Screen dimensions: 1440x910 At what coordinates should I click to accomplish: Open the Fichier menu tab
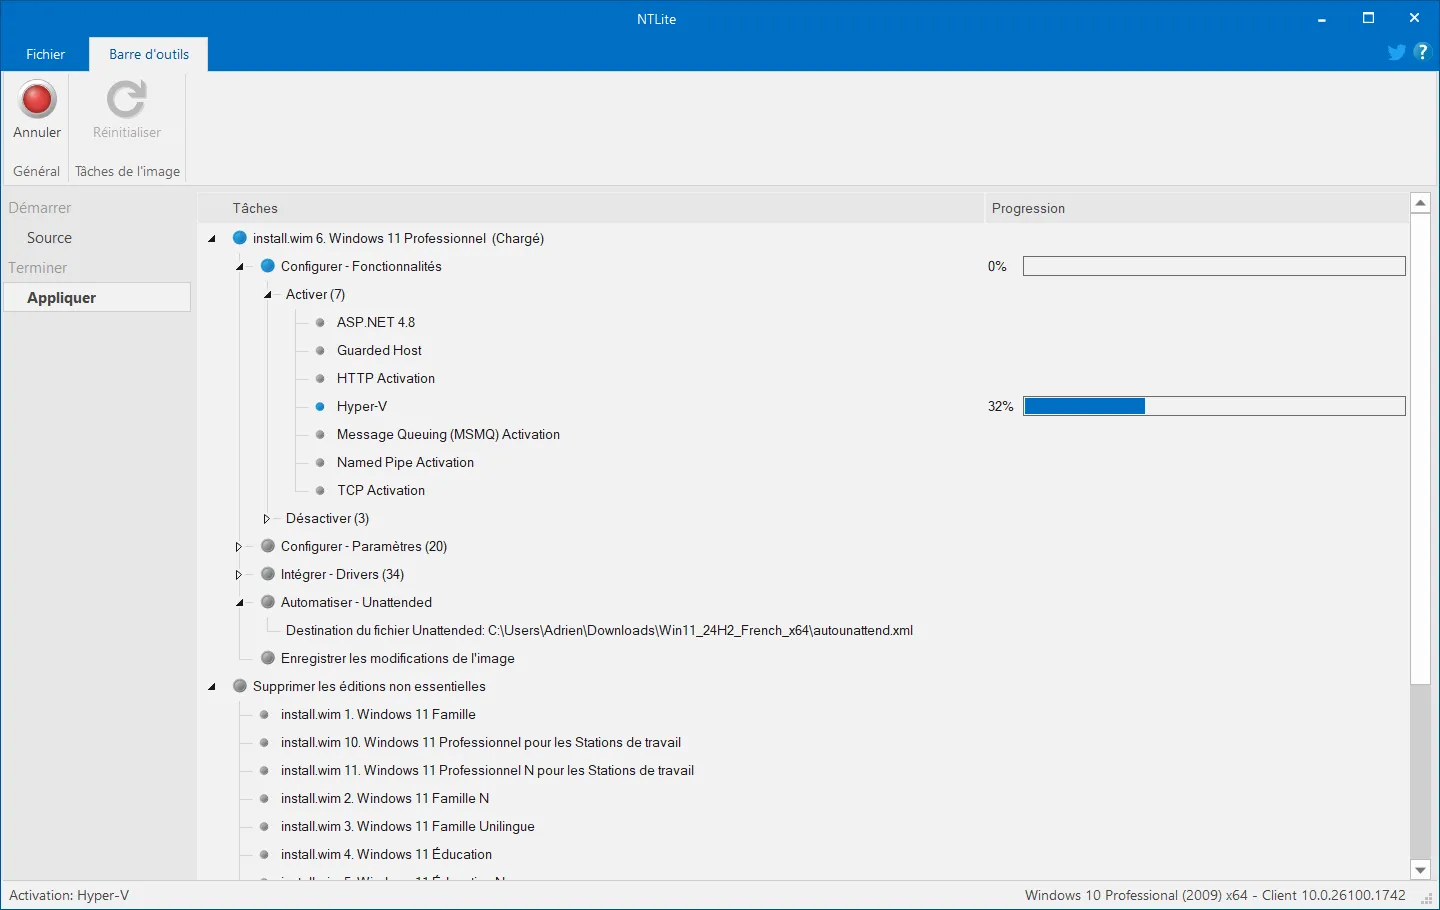45,54
